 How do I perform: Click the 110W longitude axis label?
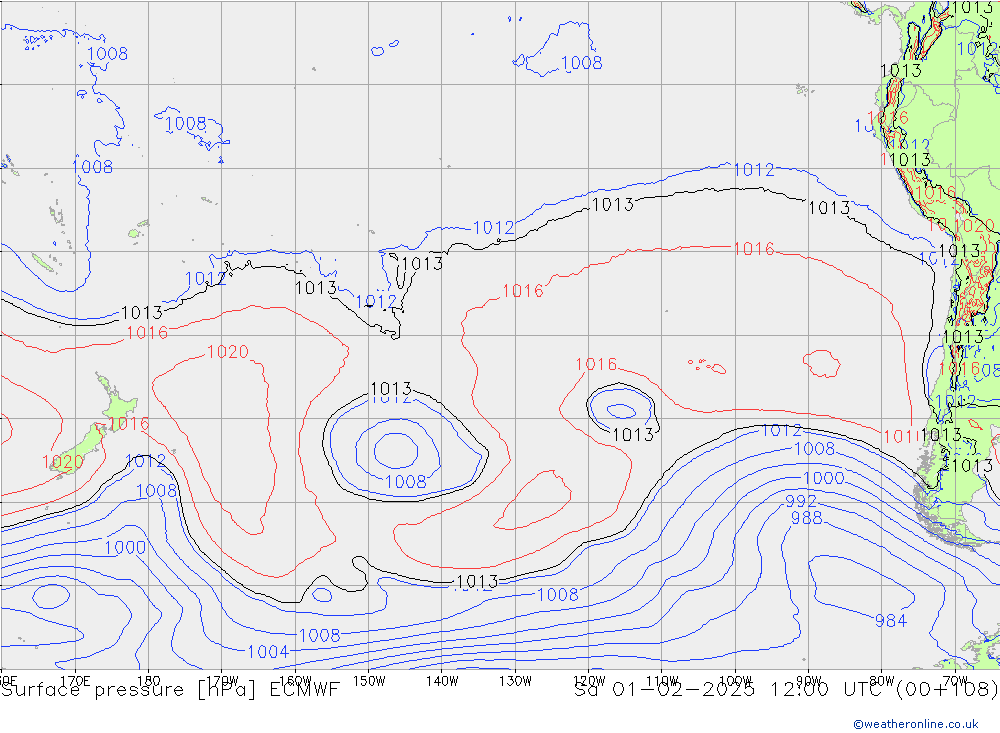coord(662,680)
